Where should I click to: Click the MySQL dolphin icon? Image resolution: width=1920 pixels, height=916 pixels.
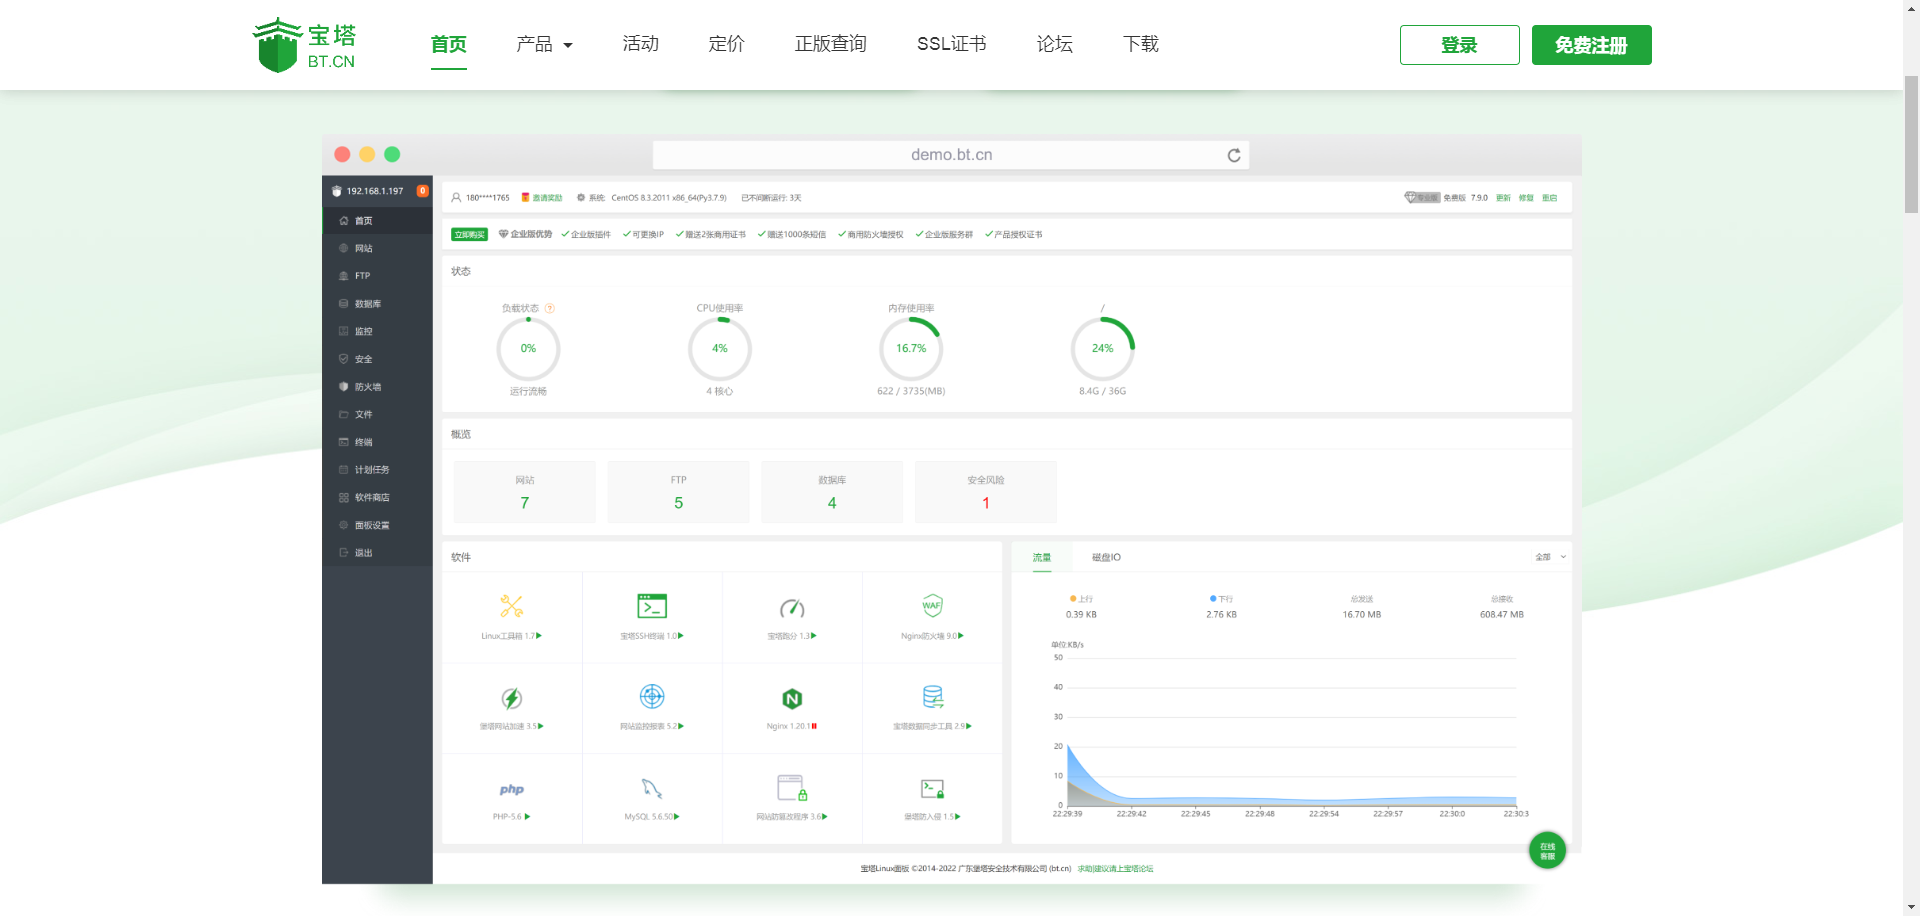pyautogui.click(x=652, y=788)
